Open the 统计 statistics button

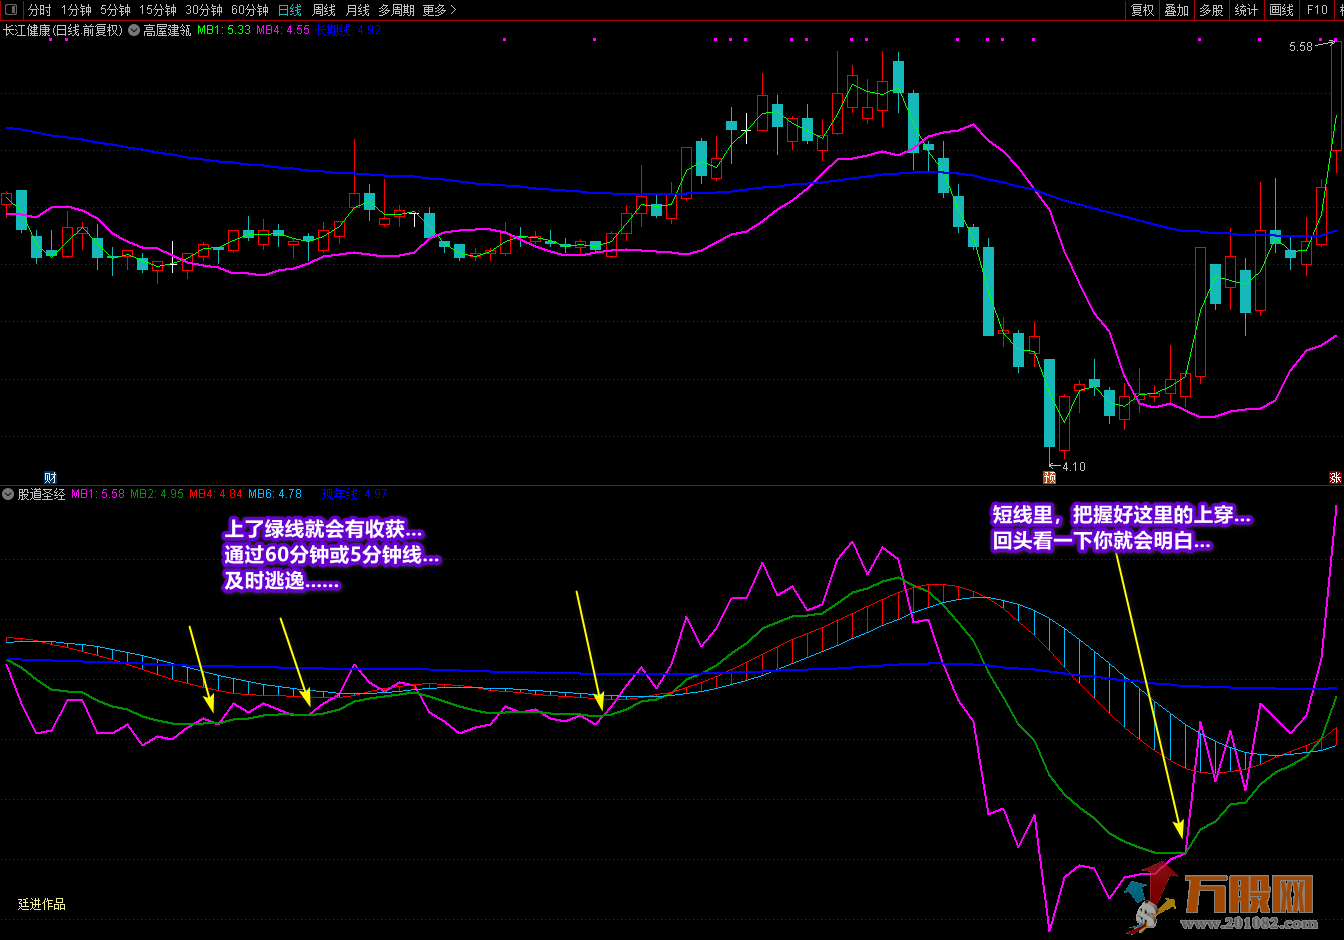click(1246, 10)
